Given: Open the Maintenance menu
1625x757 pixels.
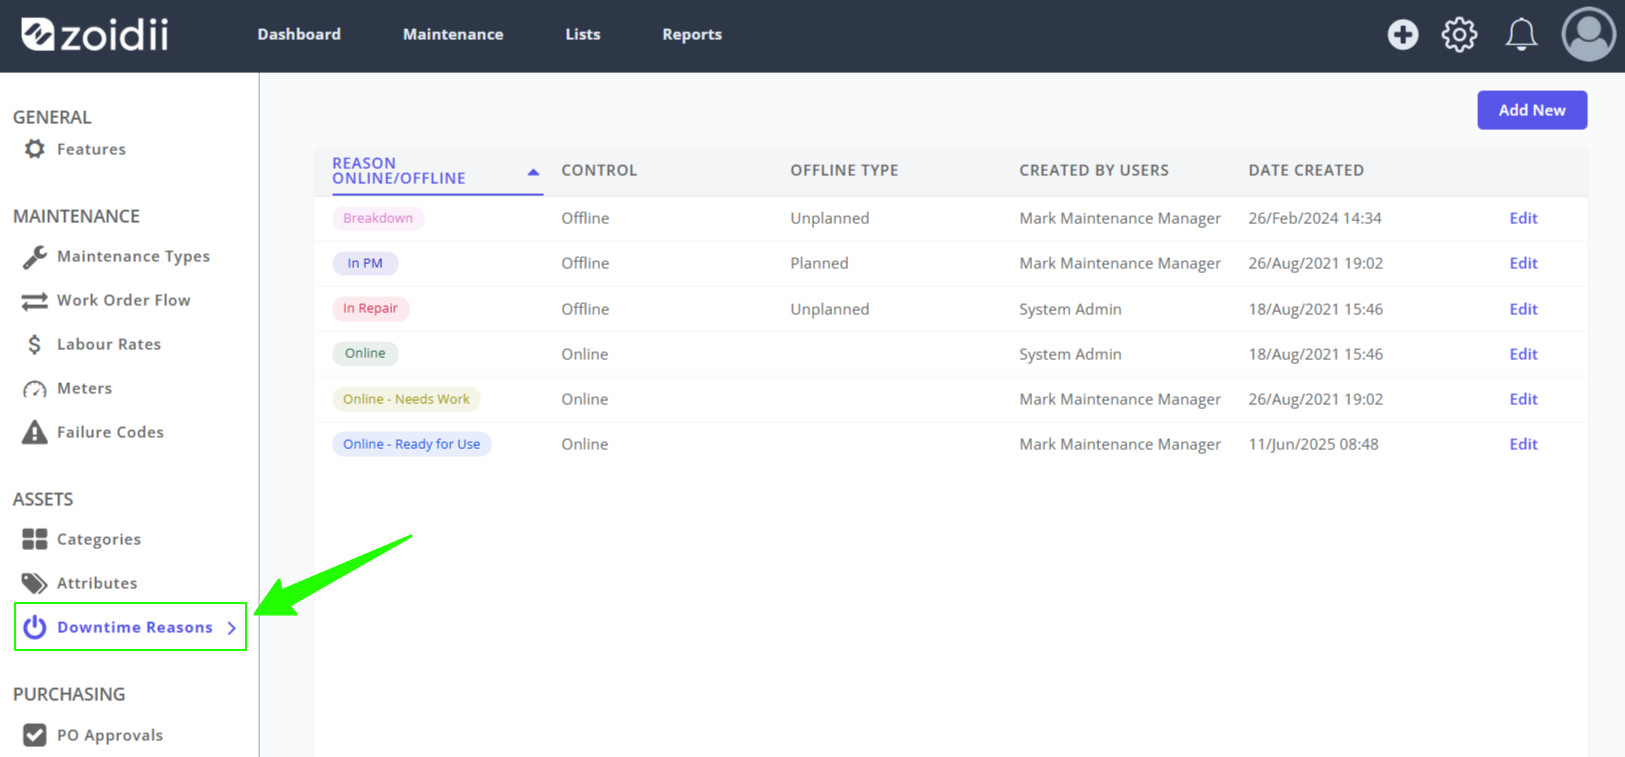Looking at the screenshot, I should 453,34.
